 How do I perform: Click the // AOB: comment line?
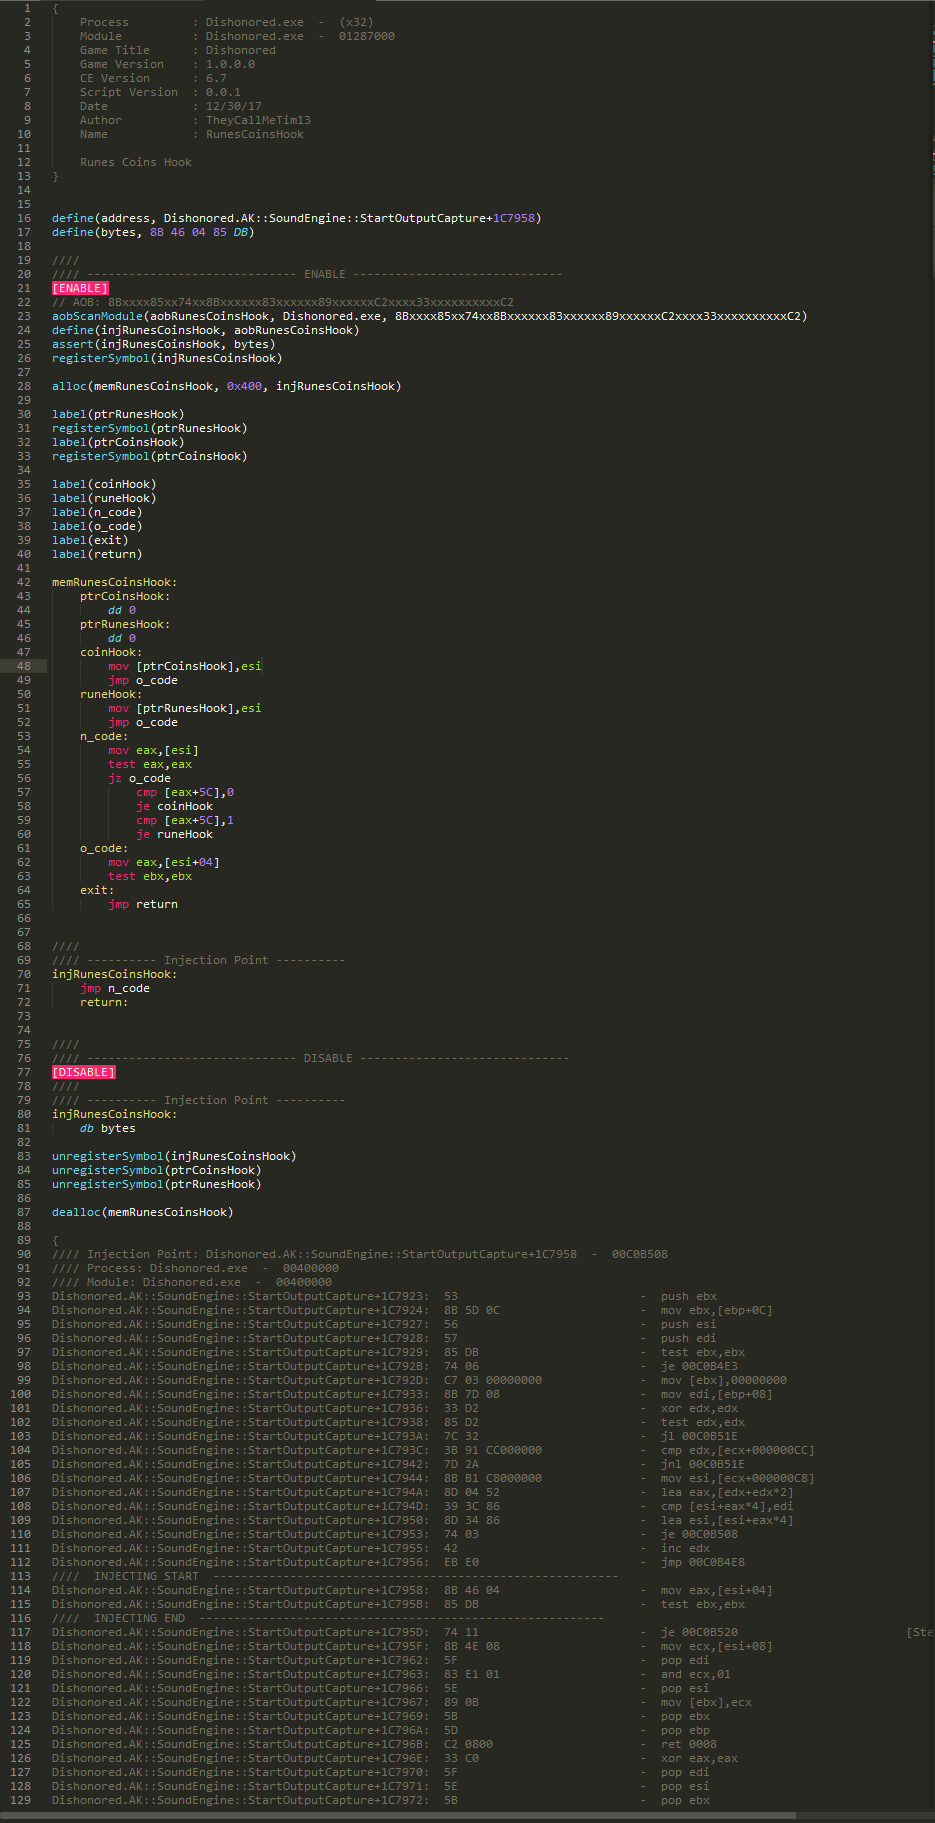click(283, 302)
